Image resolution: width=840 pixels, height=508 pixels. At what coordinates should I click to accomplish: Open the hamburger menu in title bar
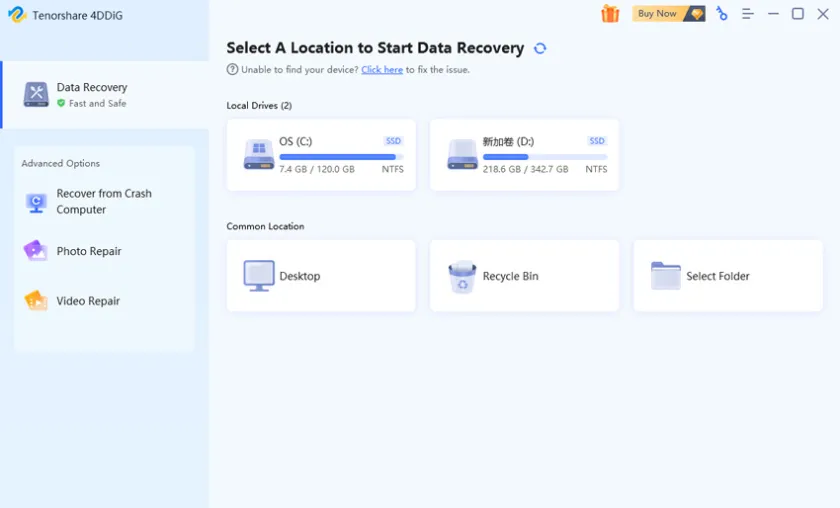coord(747,14)
